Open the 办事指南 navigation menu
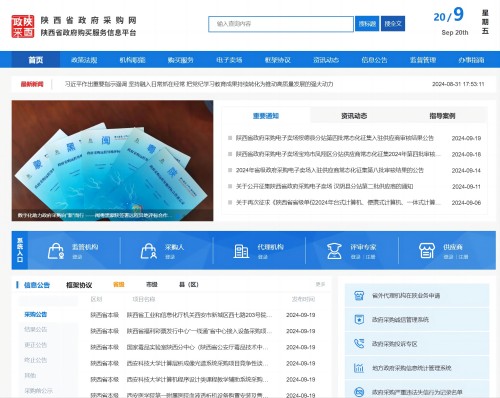This screenshot has width=500, height=398. pos(471,60)
